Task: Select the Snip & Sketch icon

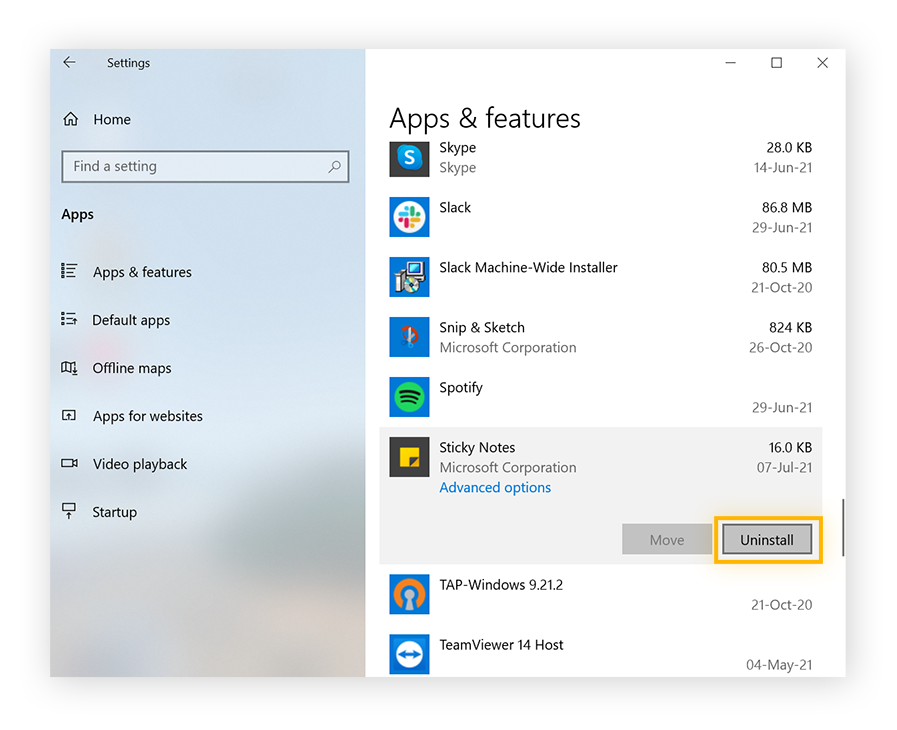Action: pos(409,337)
